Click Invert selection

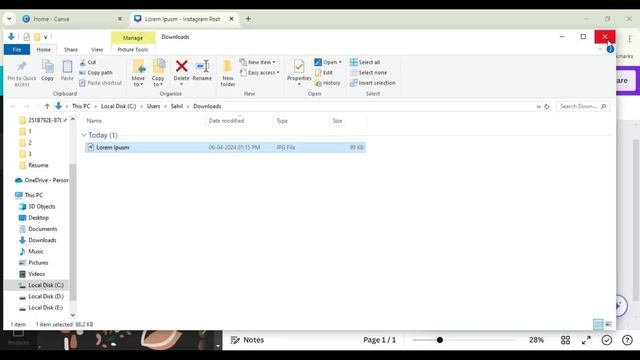tap(372, 83)
